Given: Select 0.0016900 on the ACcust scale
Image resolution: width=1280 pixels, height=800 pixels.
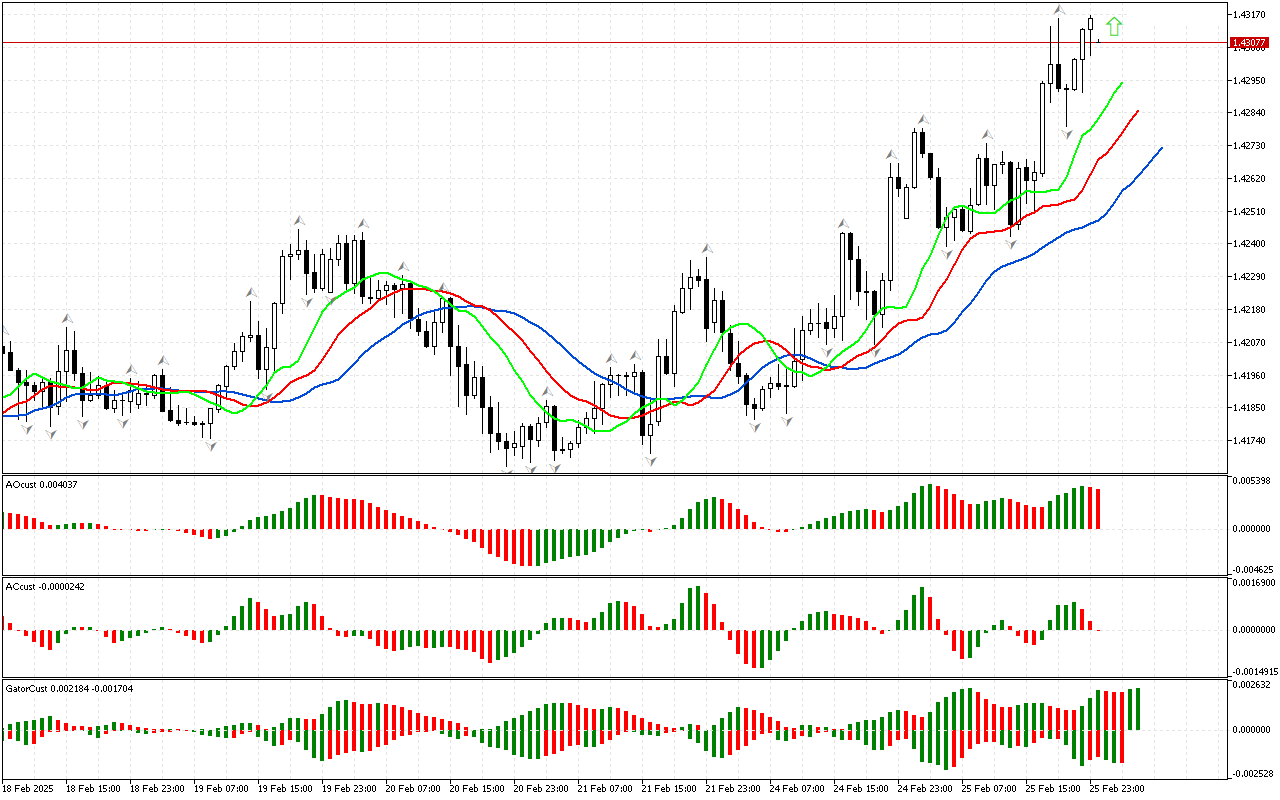Looking at the screenshot, I should [x=1254, y=582].
